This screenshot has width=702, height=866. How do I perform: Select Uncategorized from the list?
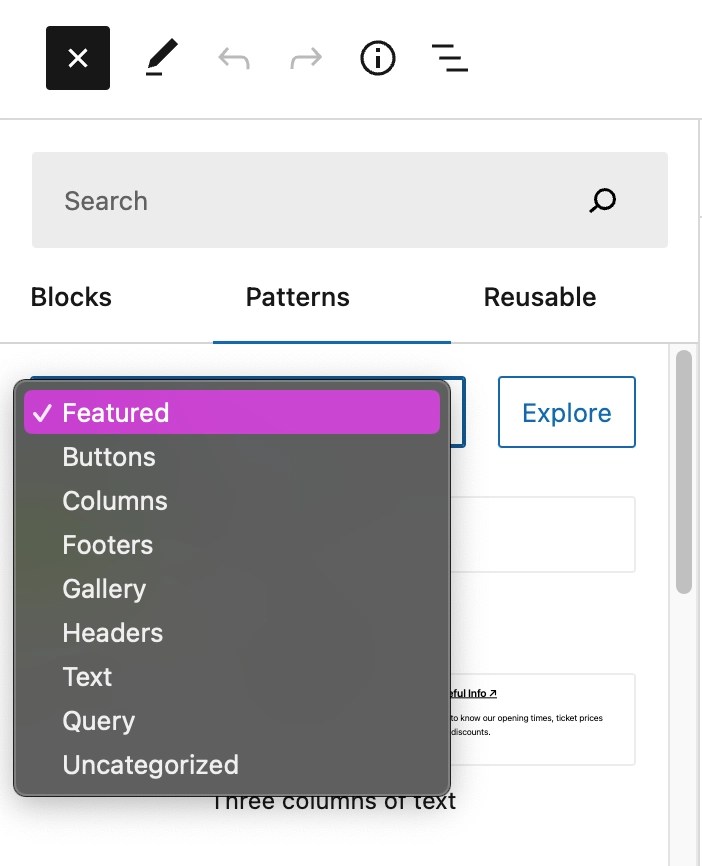(x=232, y=765)
